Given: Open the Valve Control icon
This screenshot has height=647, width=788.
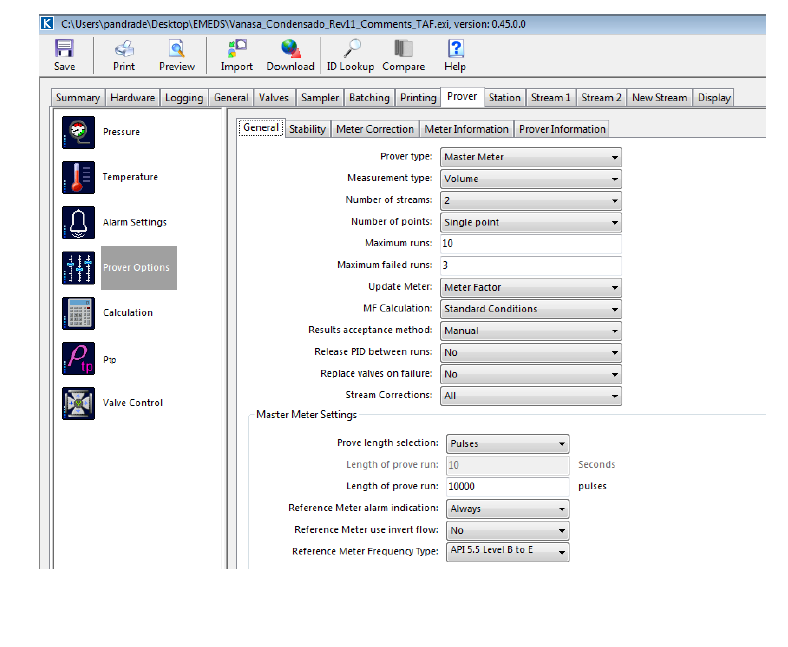Looking at the screenshot, I should click(x=78, y=403).
